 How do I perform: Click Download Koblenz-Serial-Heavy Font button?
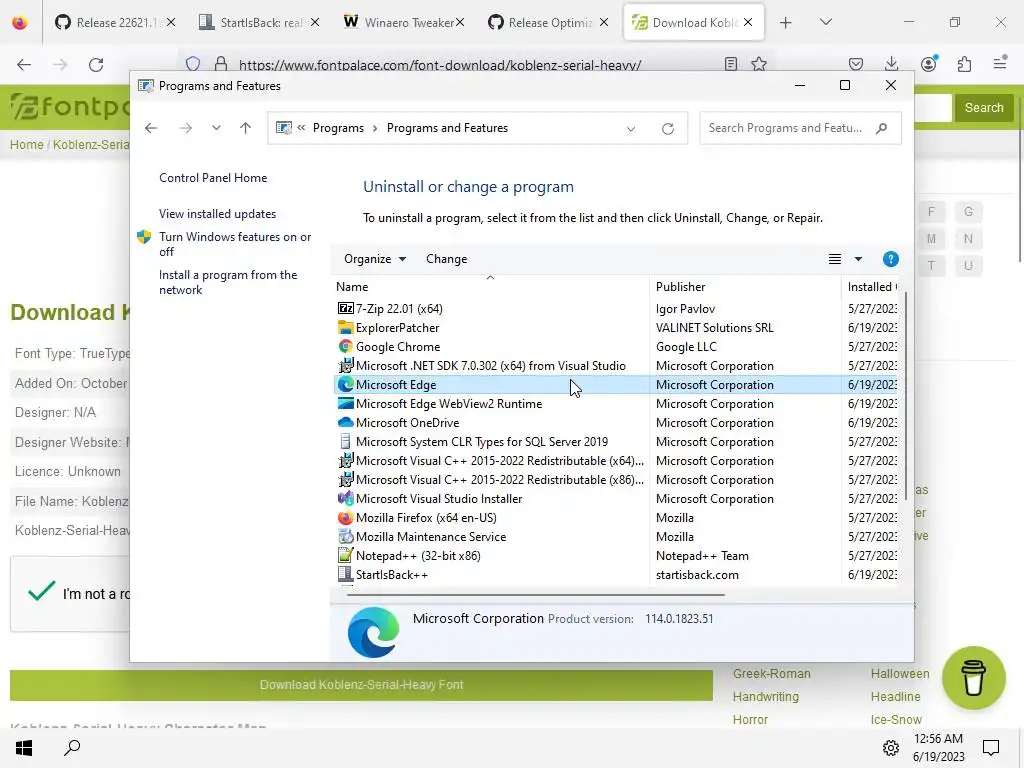[361, 685]
